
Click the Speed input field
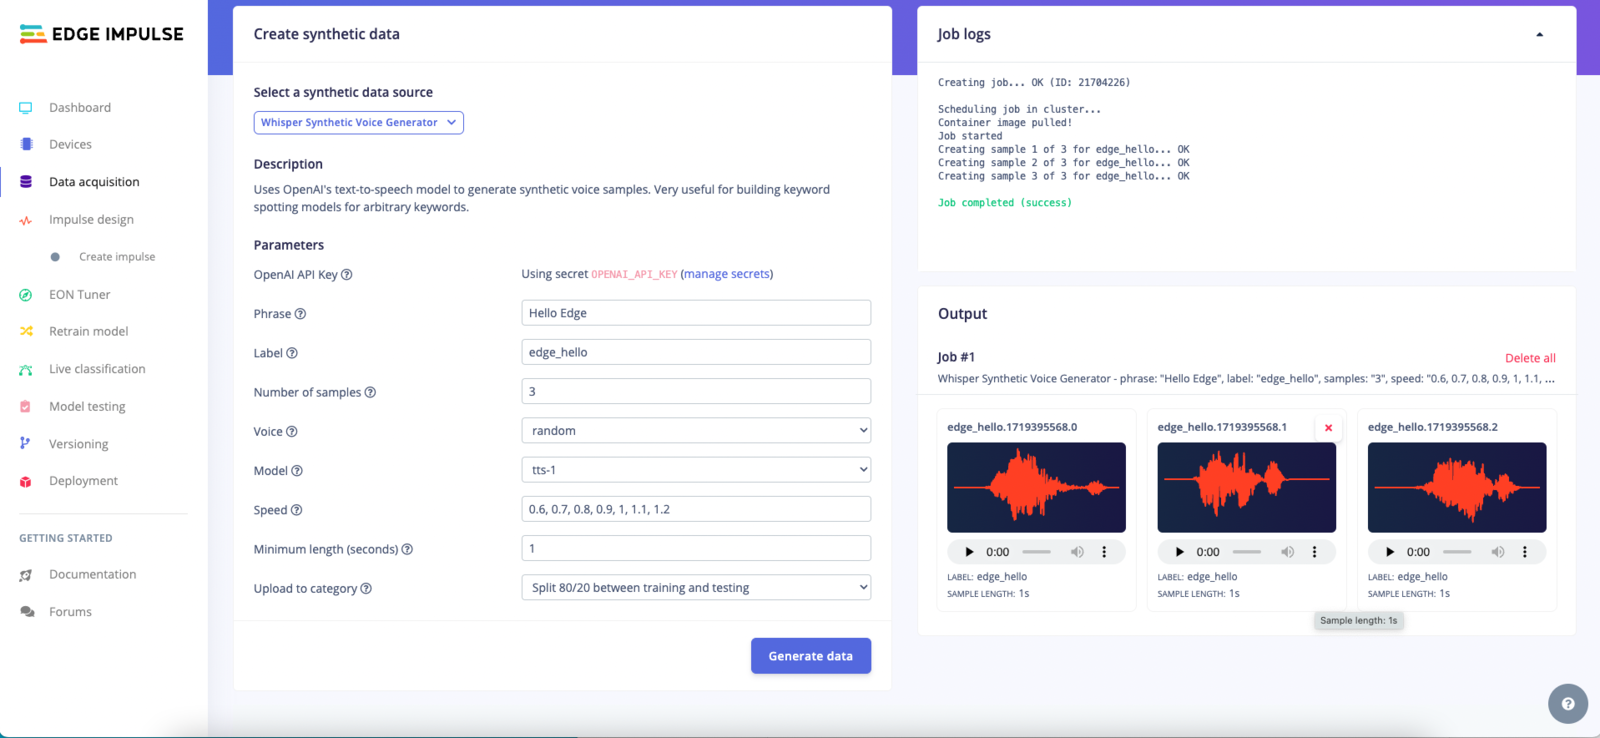click(696, 509)
